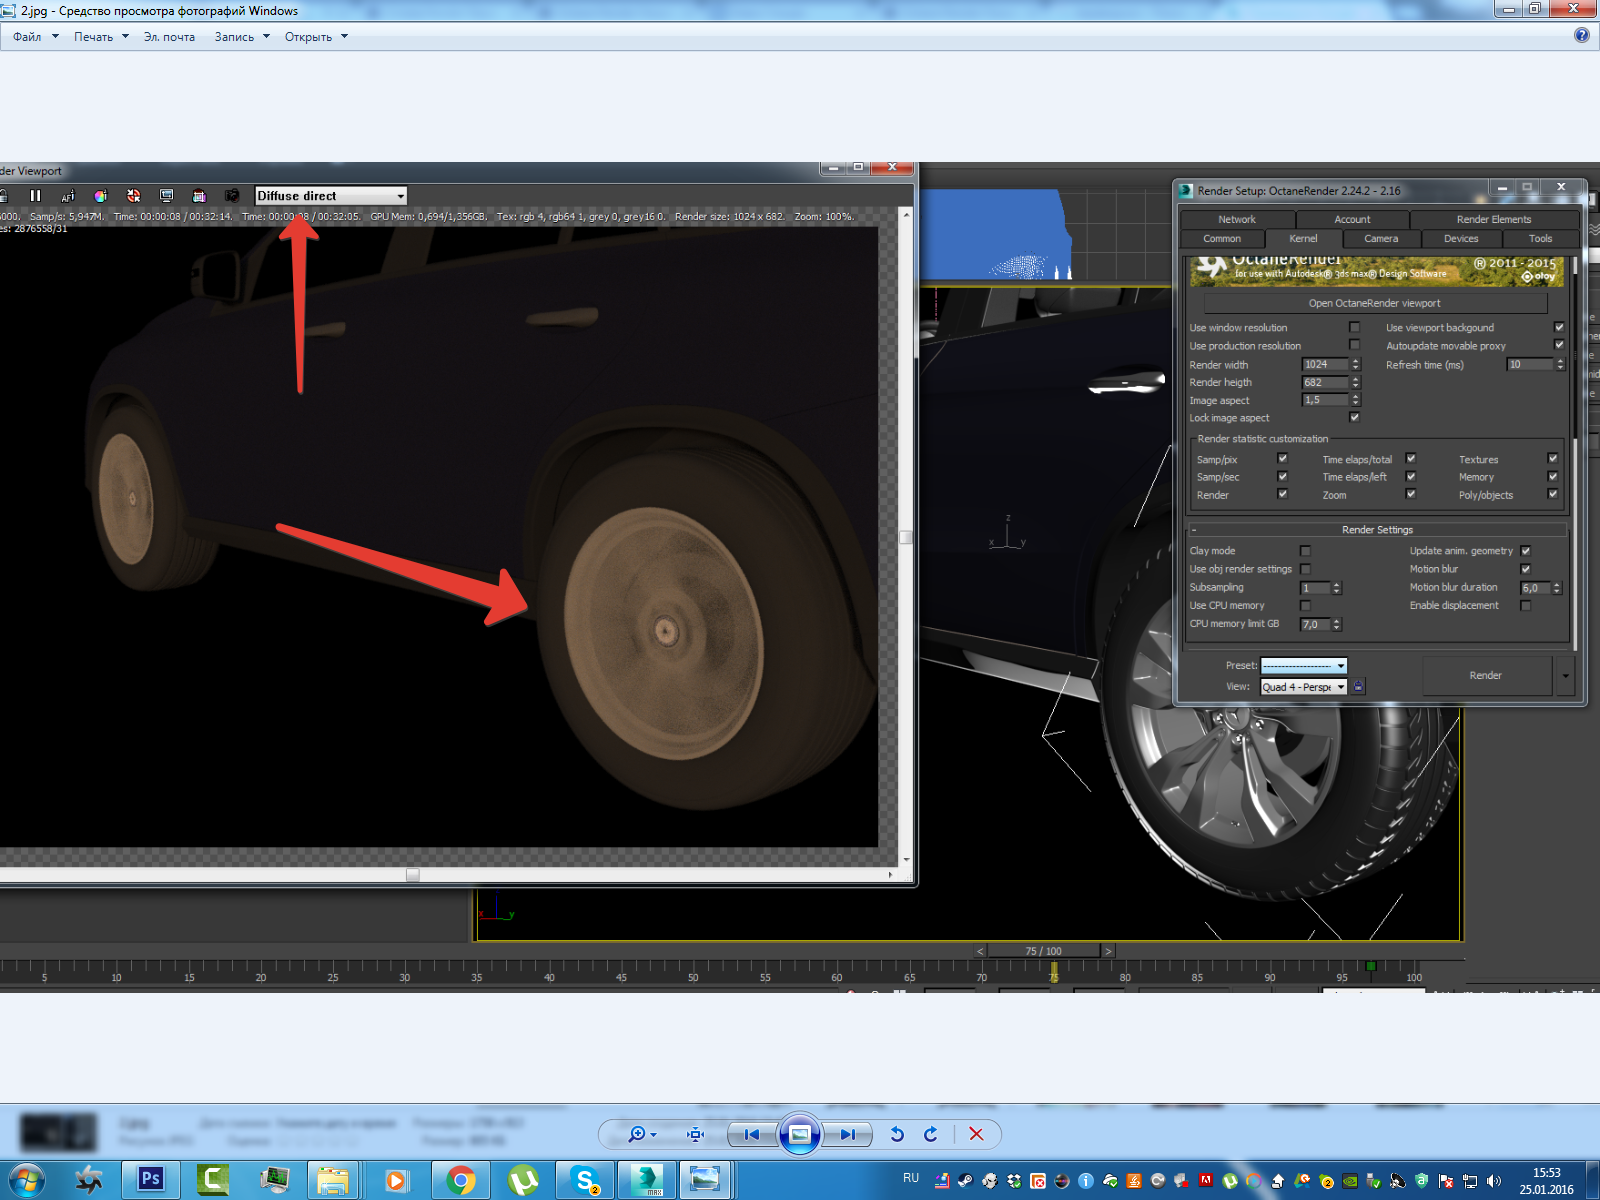Enable the Use window resolution checkbox
Viewport: 1600px width, 1200px height.
(x=1355, y=327)
